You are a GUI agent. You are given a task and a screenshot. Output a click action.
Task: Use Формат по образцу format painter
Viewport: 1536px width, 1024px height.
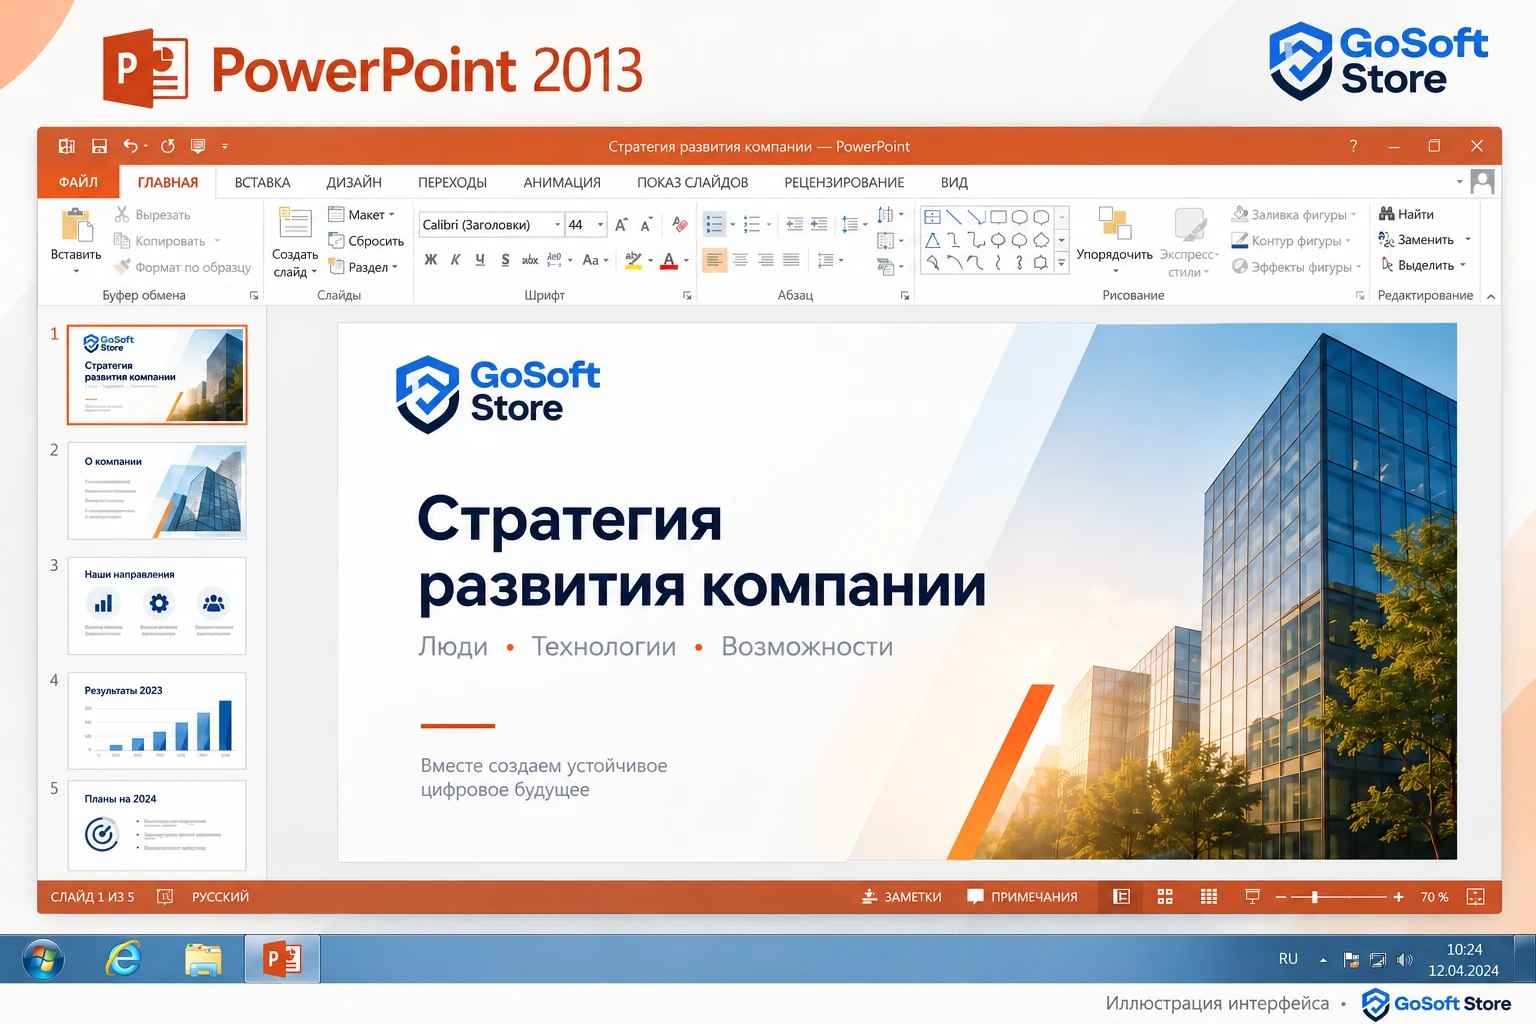[x=182, y=267]
